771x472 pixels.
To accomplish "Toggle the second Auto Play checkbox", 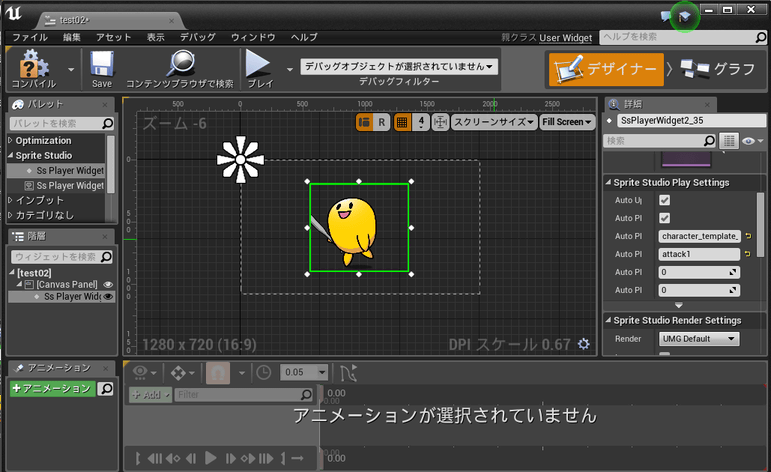I will pyautogui.click(x=664, y=218).
